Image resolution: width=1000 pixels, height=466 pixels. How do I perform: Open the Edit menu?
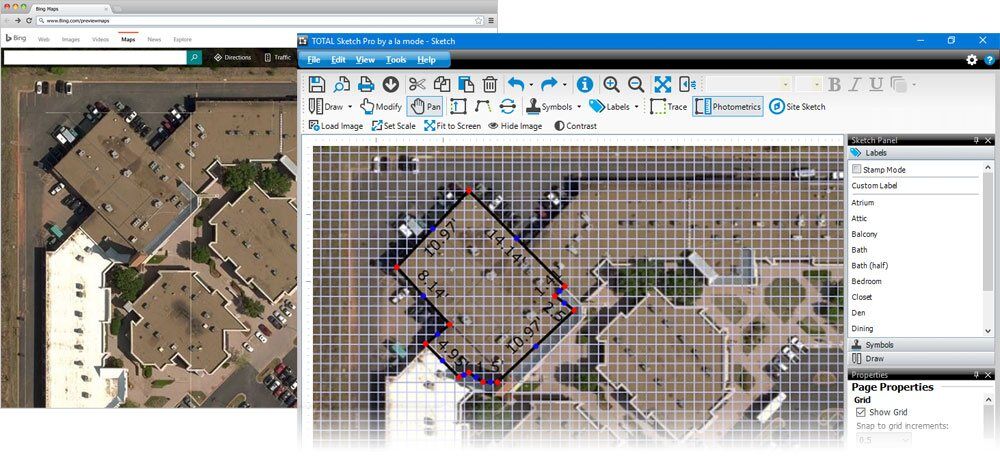[339, 60]
